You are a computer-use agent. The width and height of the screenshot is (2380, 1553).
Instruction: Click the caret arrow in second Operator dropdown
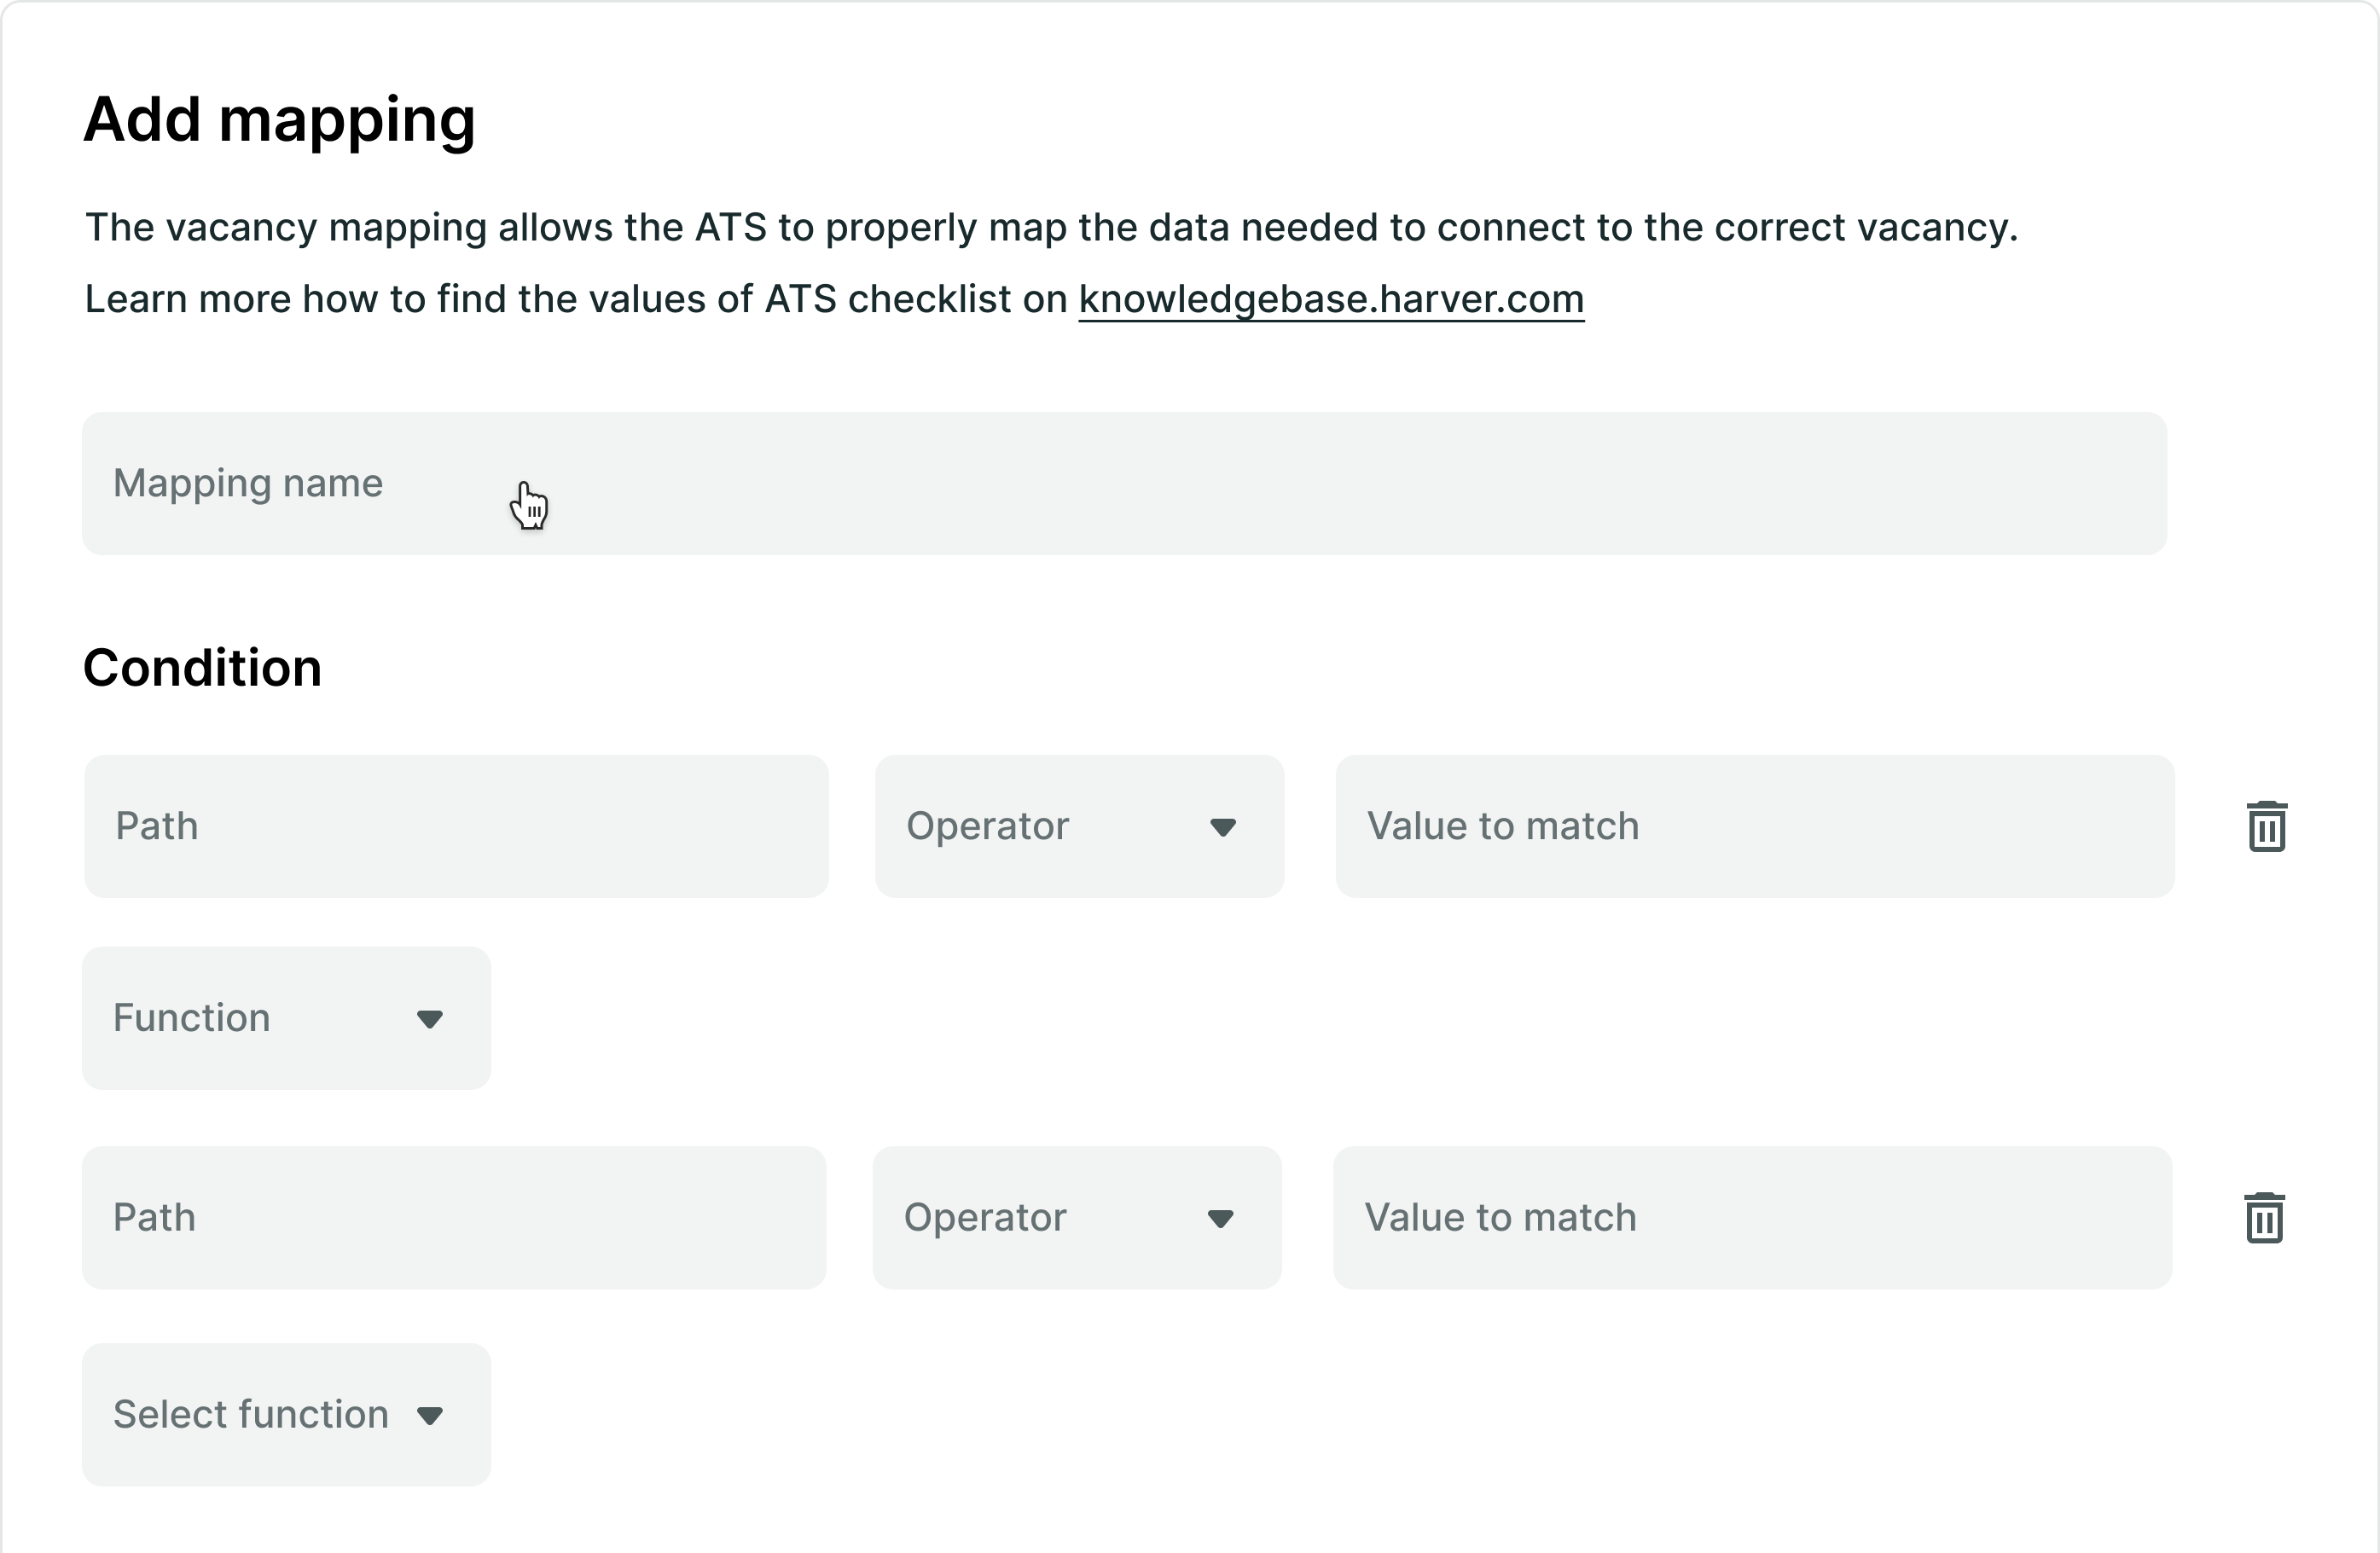tap(1220, 1218)
